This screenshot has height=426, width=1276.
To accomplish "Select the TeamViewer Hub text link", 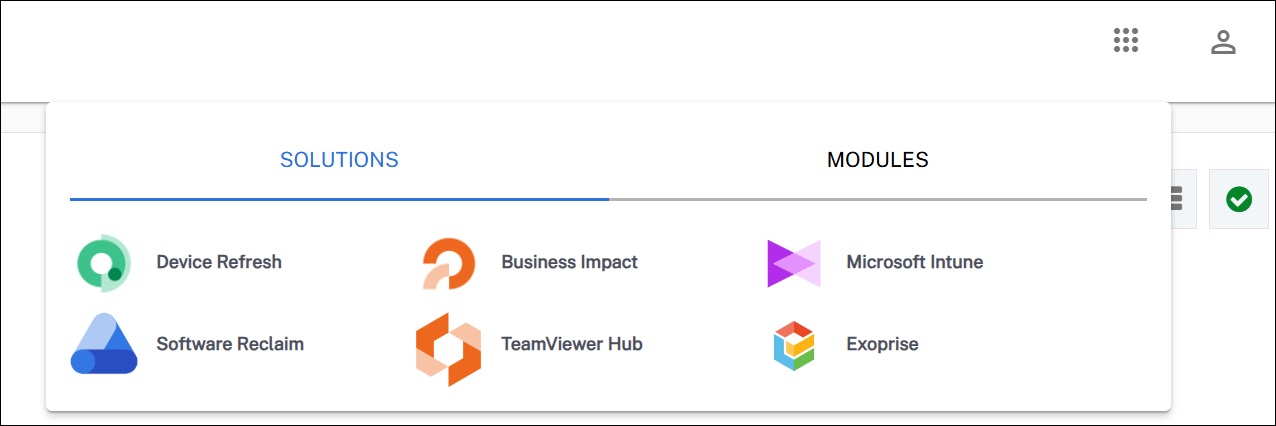I will pos(571,344).
